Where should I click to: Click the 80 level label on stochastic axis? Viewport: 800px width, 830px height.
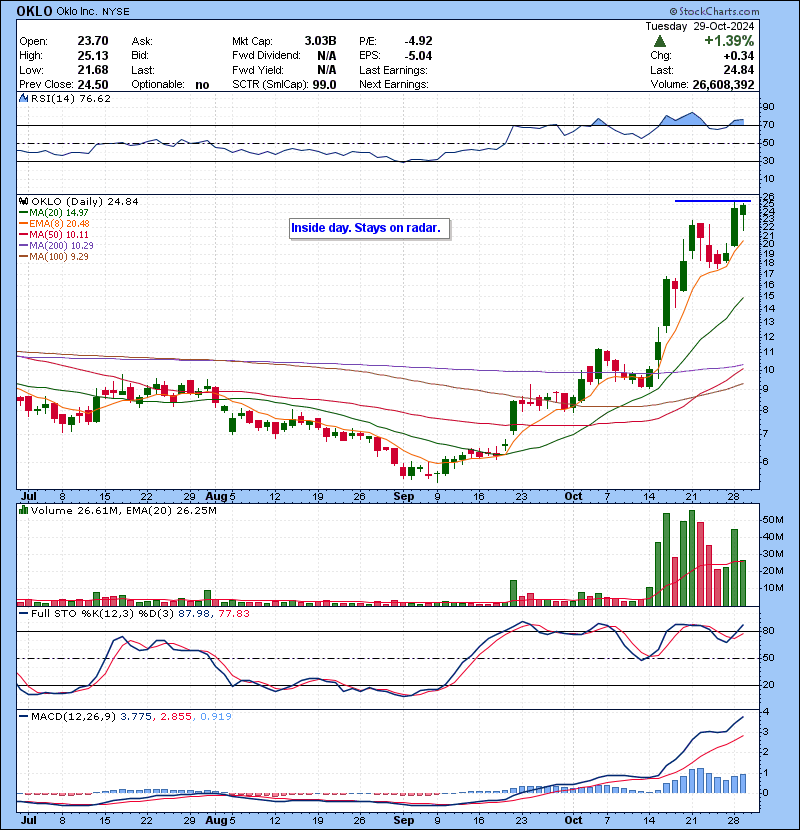[768, 631]
